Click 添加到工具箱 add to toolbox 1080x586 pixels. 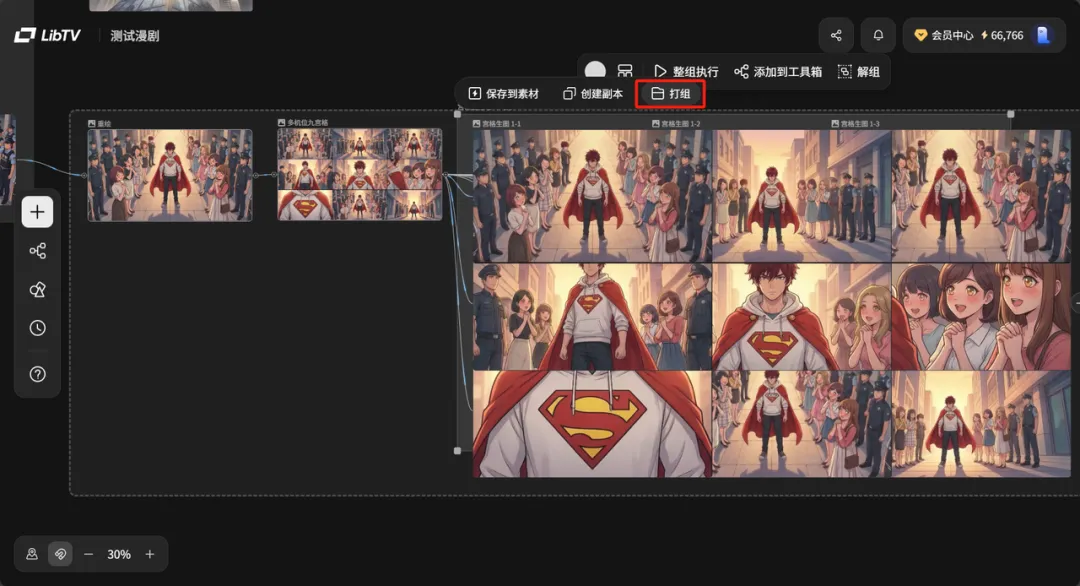(778, 72)
